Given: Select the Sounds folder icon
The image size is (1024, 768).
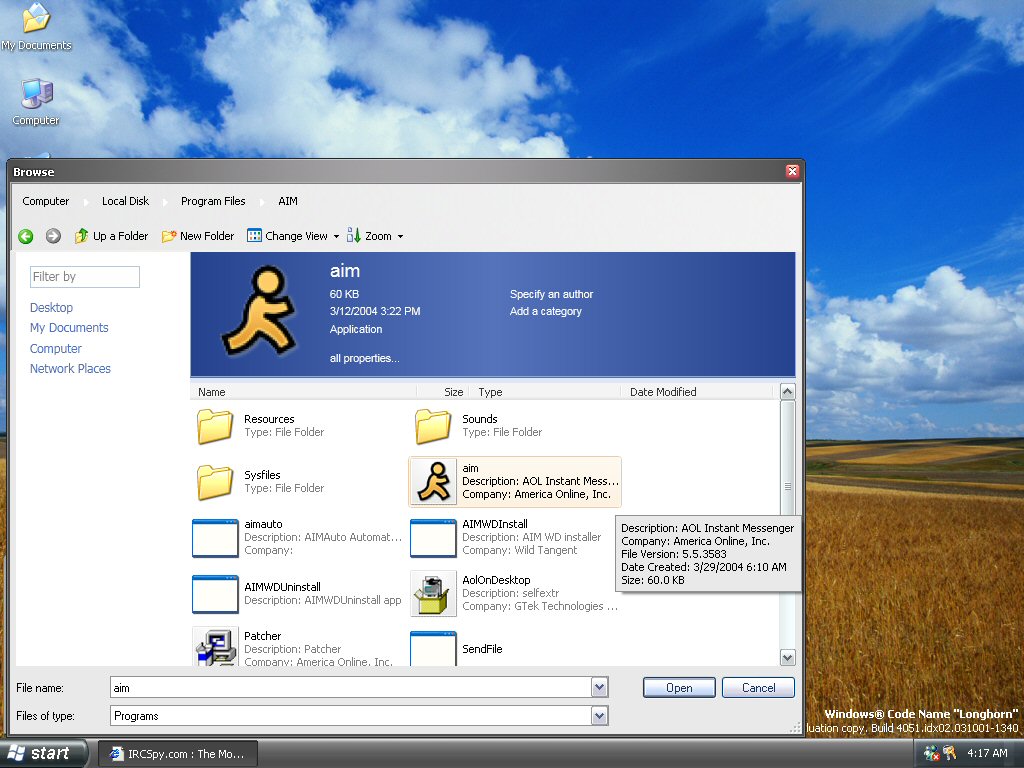Looking at the screenshot, I should click(433, 426).
